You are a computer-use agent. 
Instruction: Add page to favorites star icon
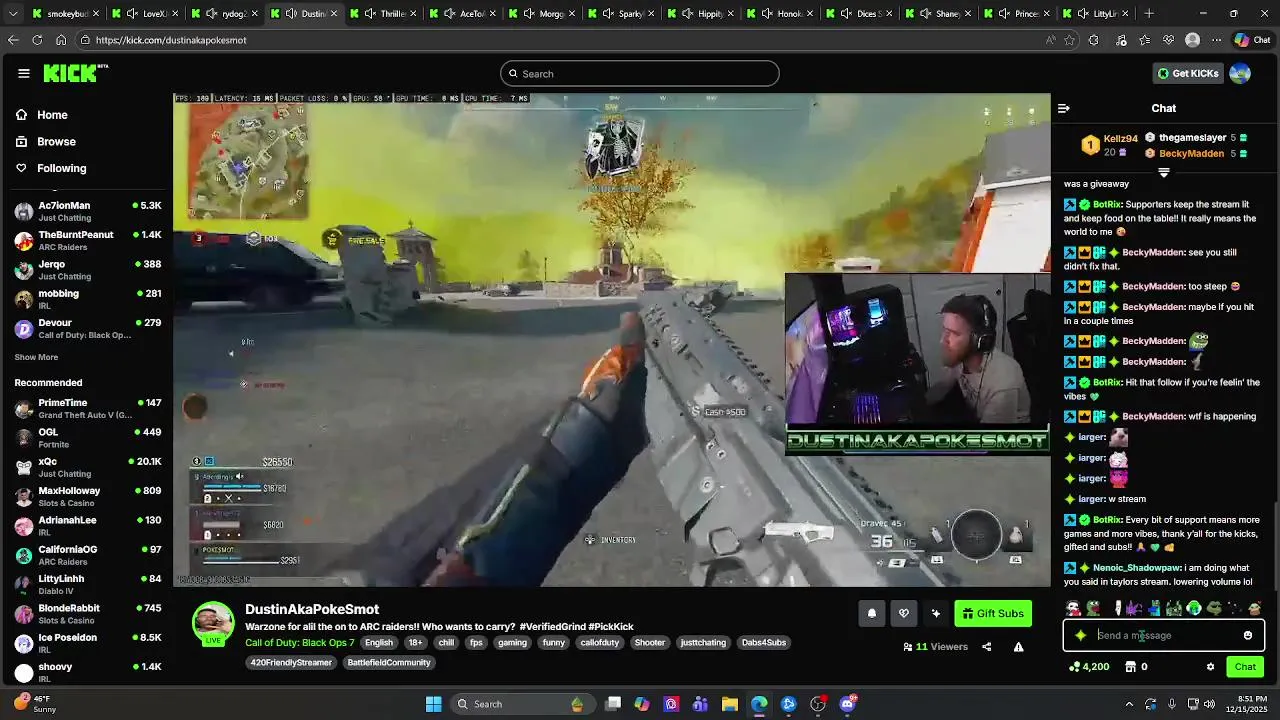1070,40
